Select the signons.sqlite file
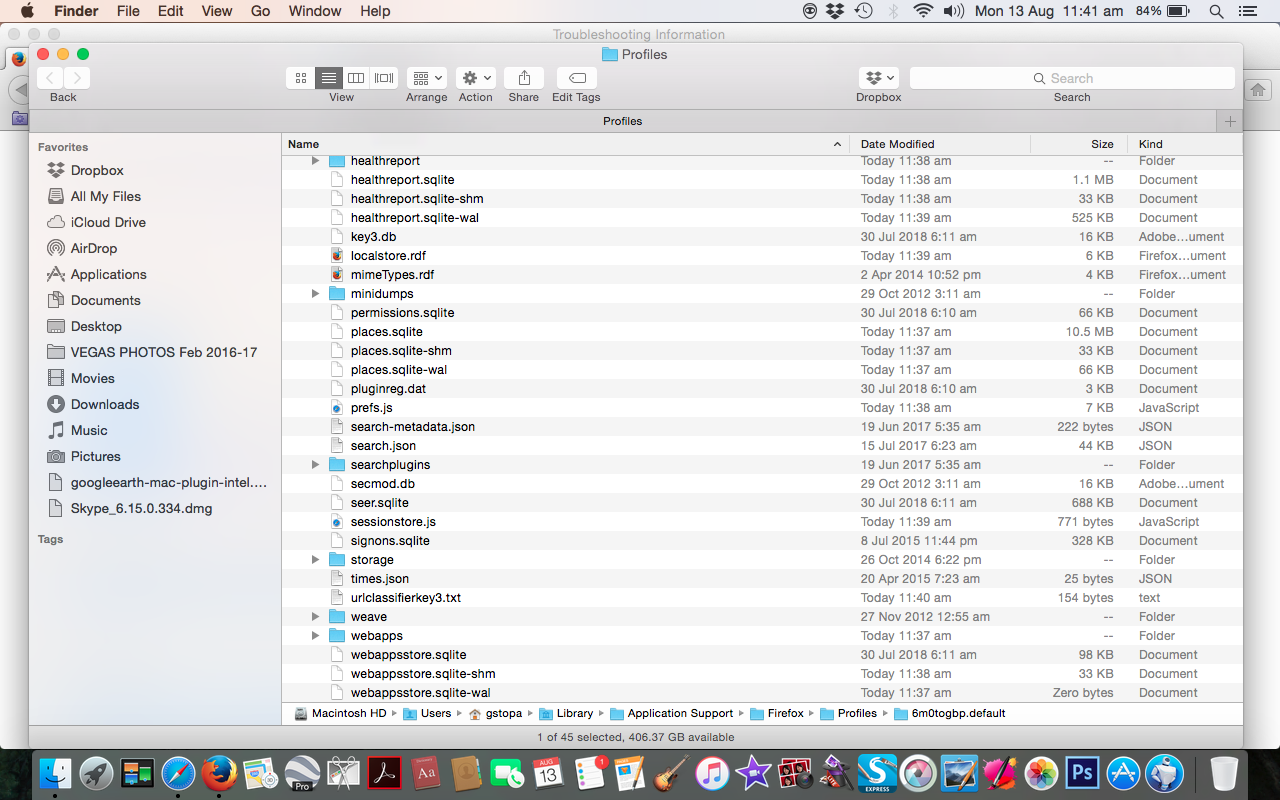Viewport: 1280px width, 800px height. pos(762,541)
